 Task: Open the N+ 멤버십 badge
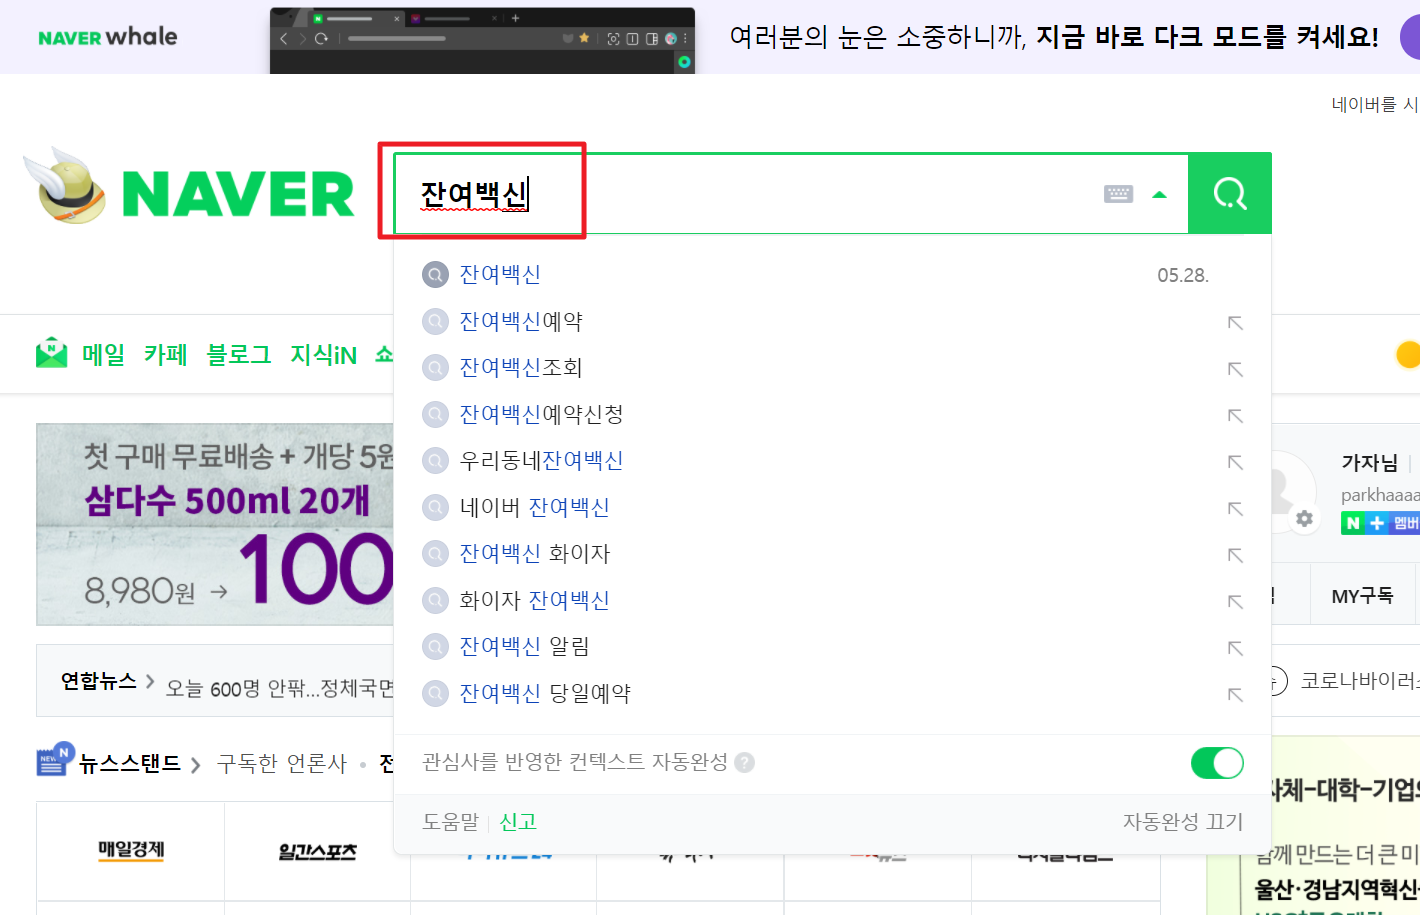click(1380, 523)
